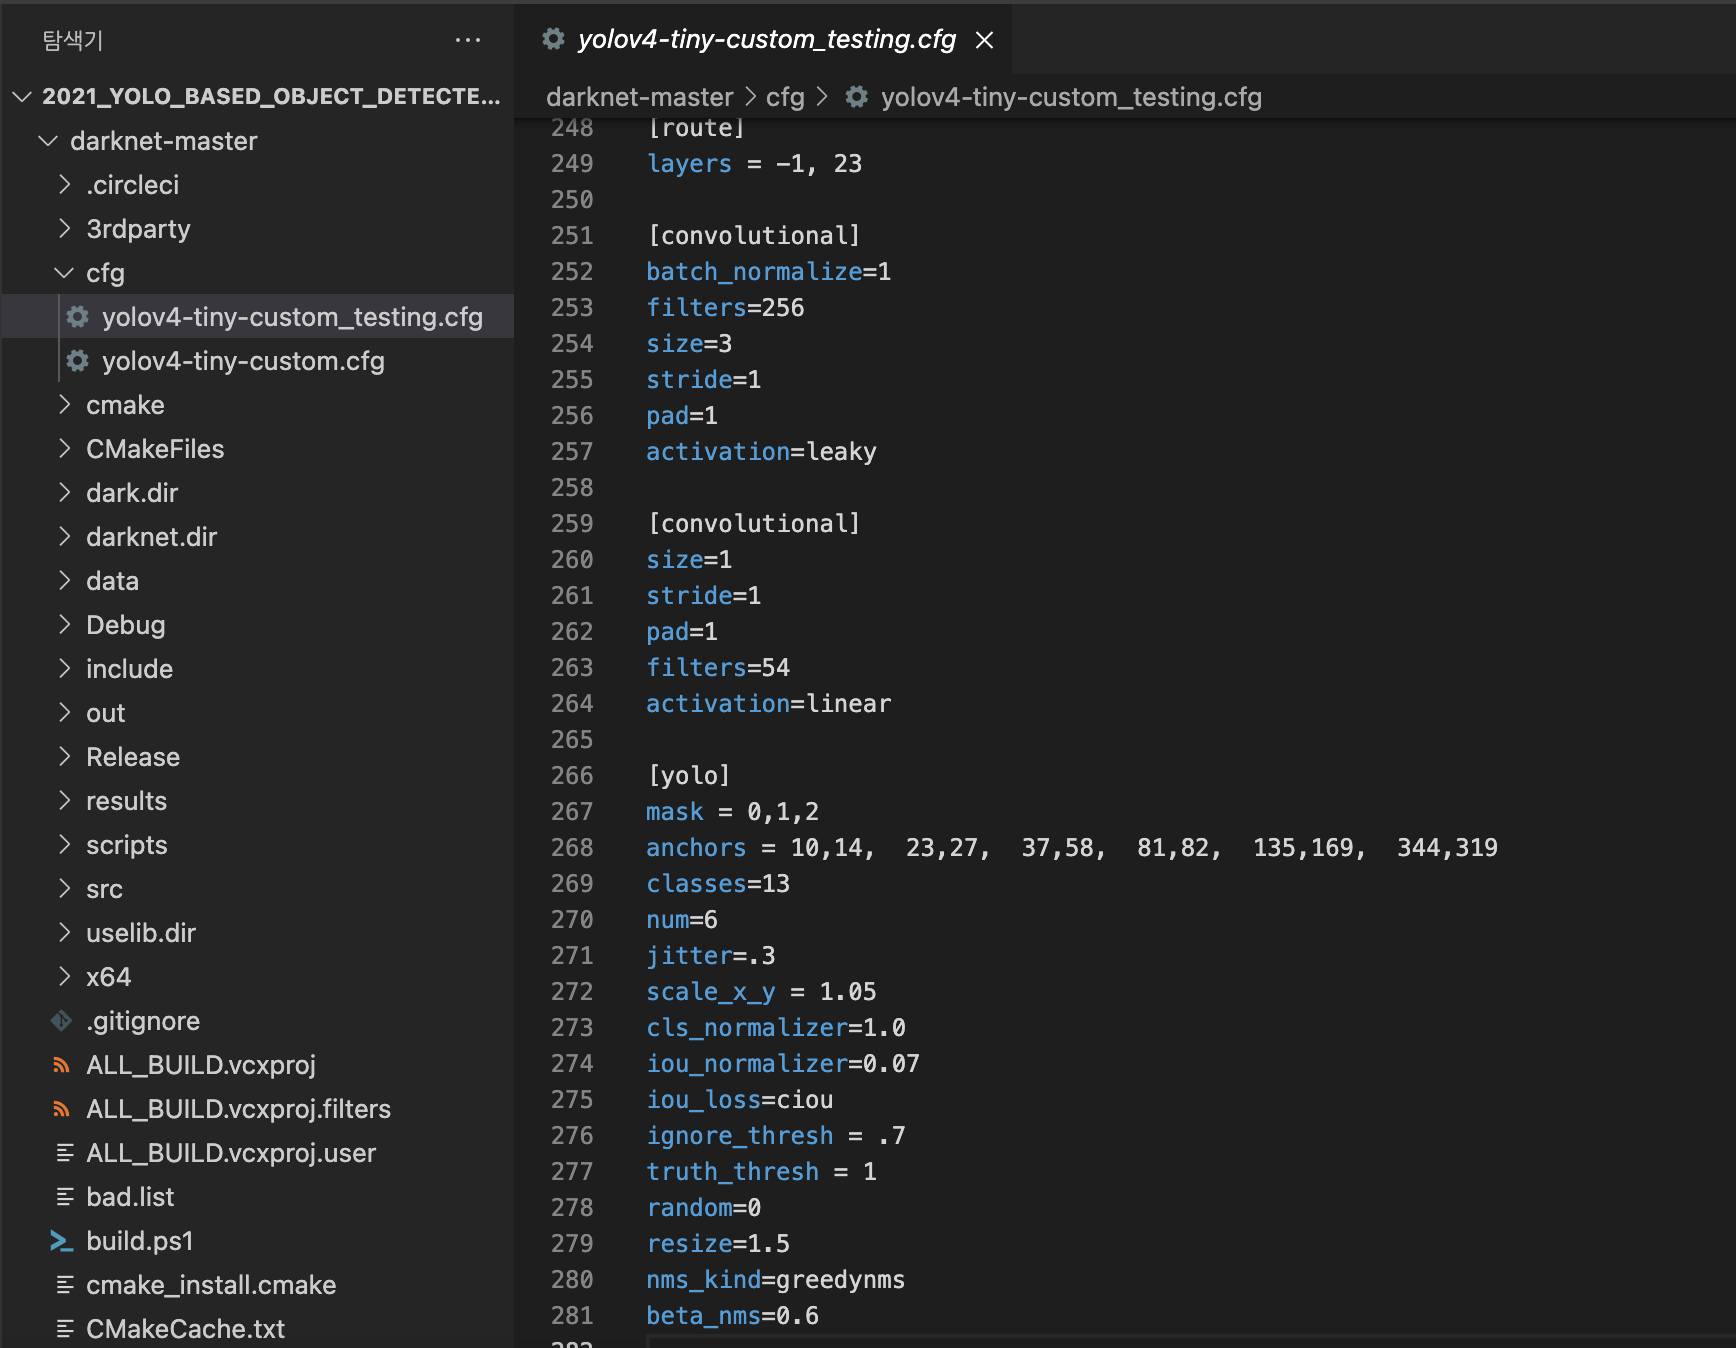This screenshot has height=1348, width=1736.
Task: Select the ALL_BUILD.vcxproj XML file icon
Action: (61, 1065)
